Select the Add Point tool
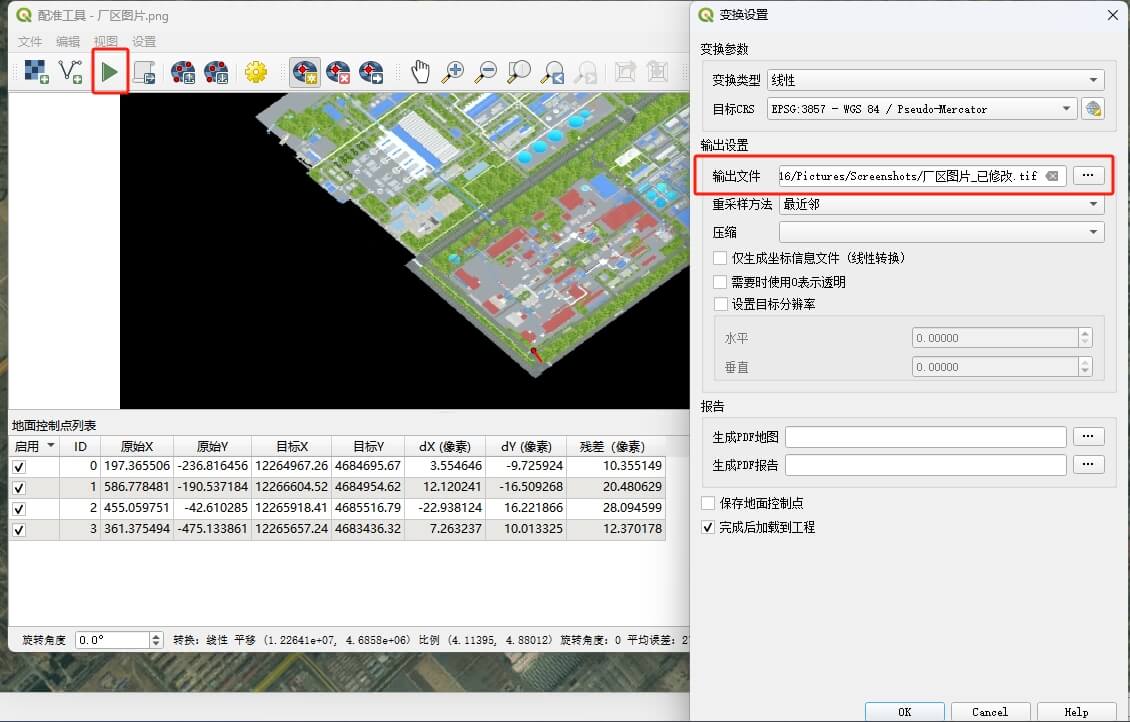 coord(305,72)
